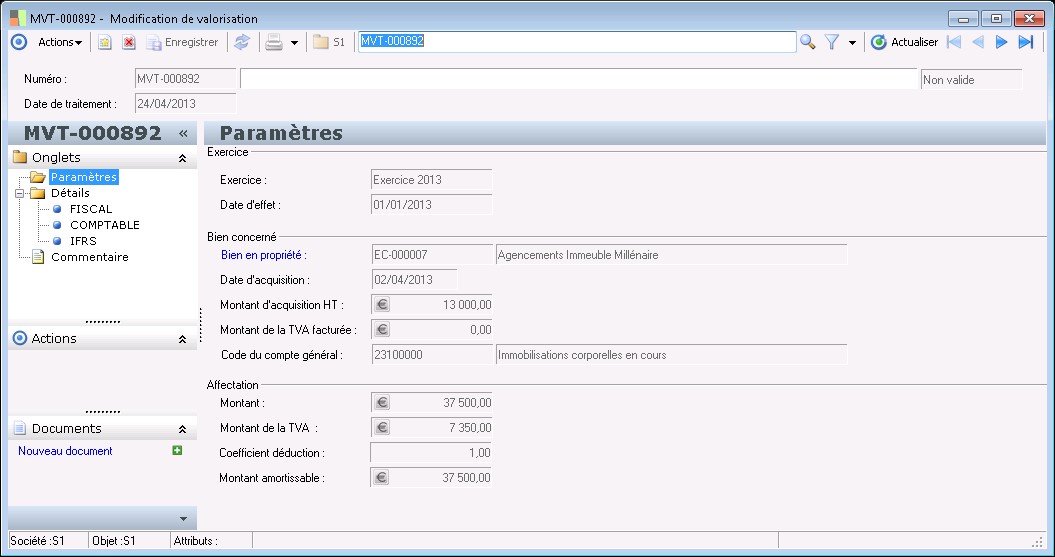Click the printer icon

(x=273, y=42)
